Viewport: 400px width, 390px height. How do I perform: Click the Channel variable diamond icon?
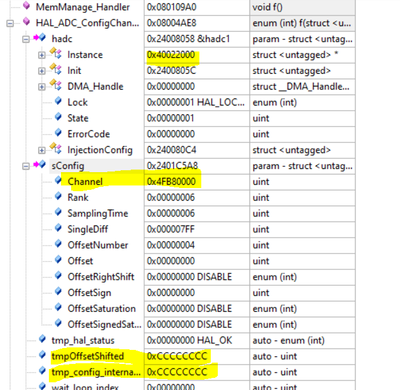[x=58, y=180]
